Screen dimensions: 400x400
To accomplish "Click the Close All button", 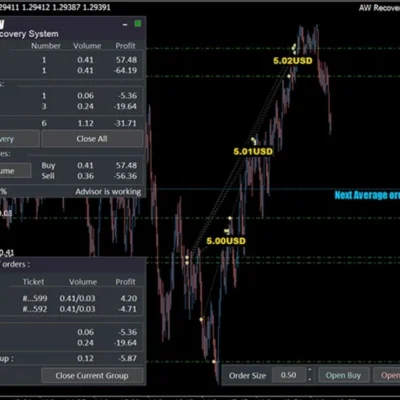I will [92, 139].
